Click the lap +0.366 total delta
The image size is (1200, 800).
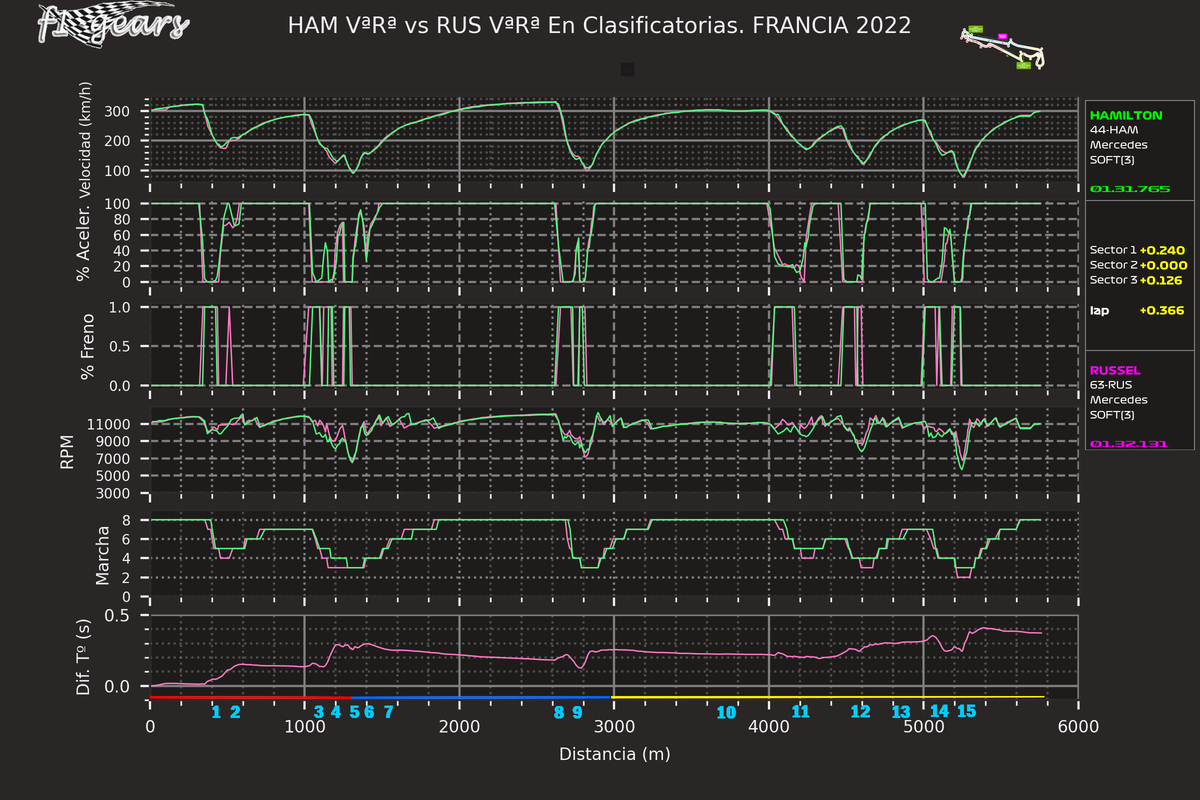[x=1162, y=311]
